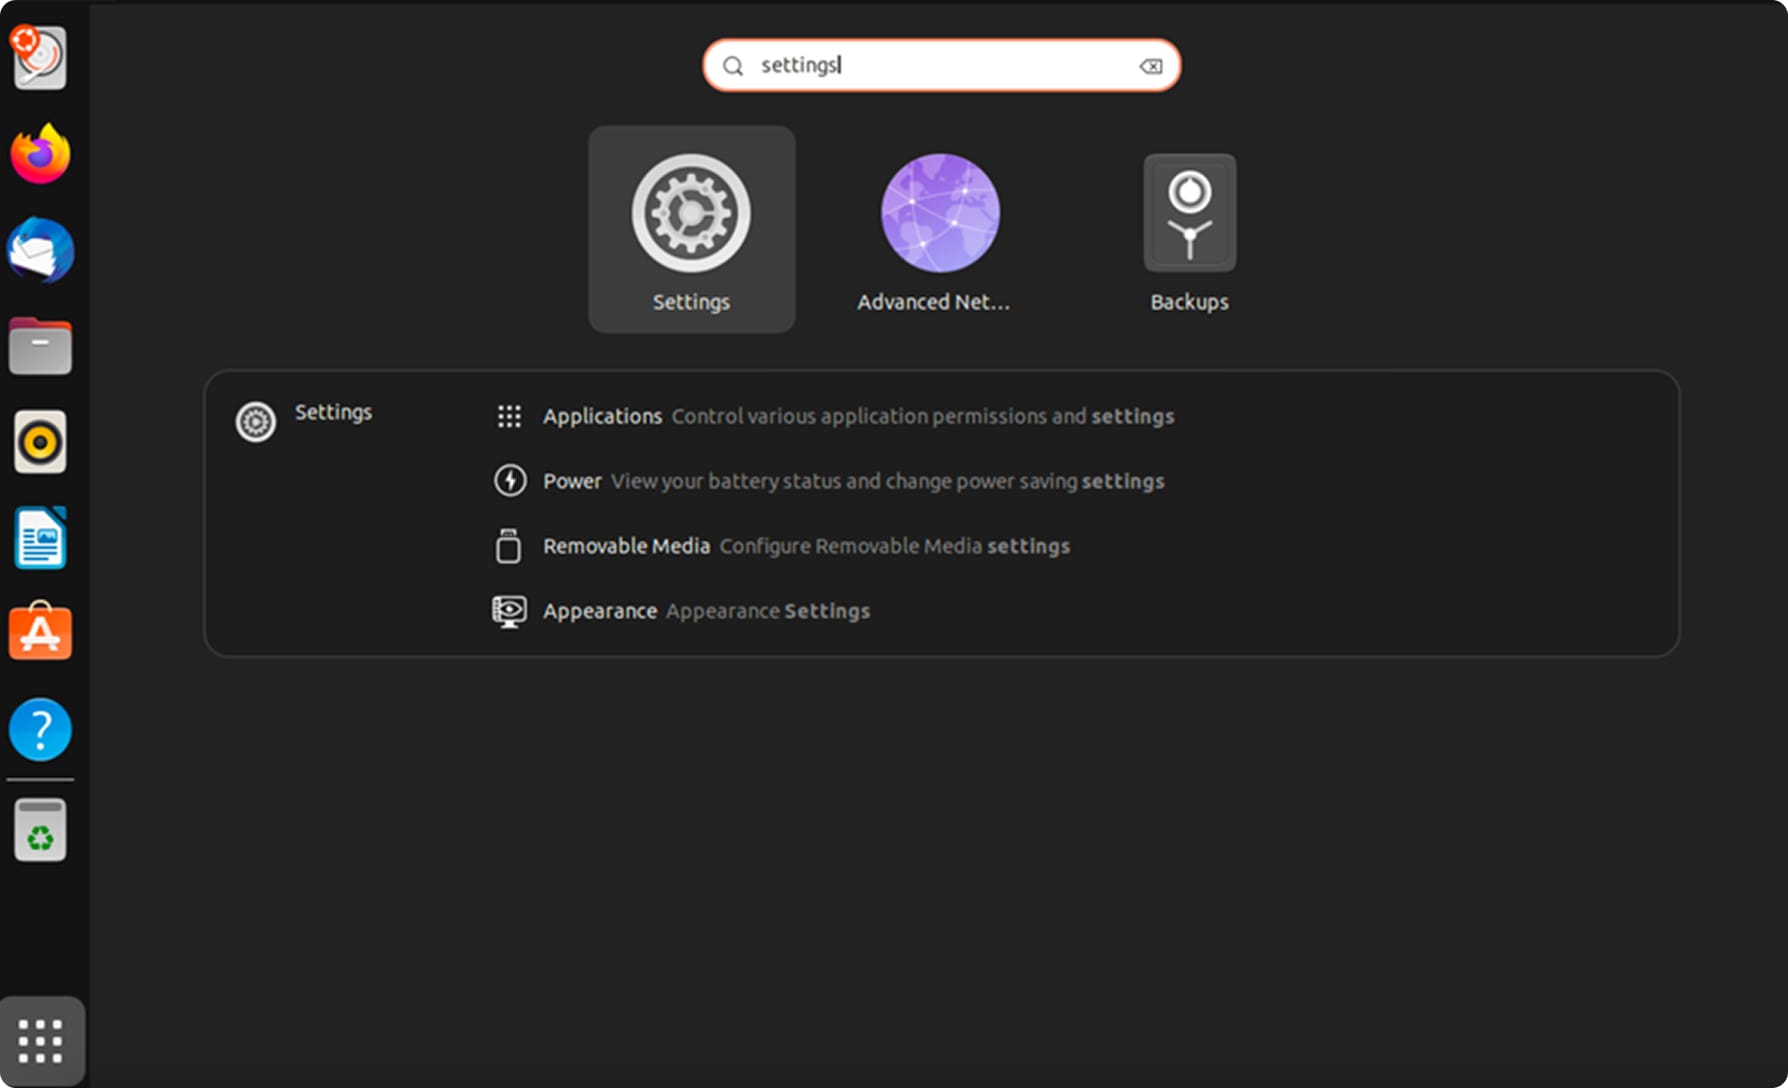This screenshot has width=1788, height=1088.
Task: Open Firefox from the dock
Action: [40, 155]
